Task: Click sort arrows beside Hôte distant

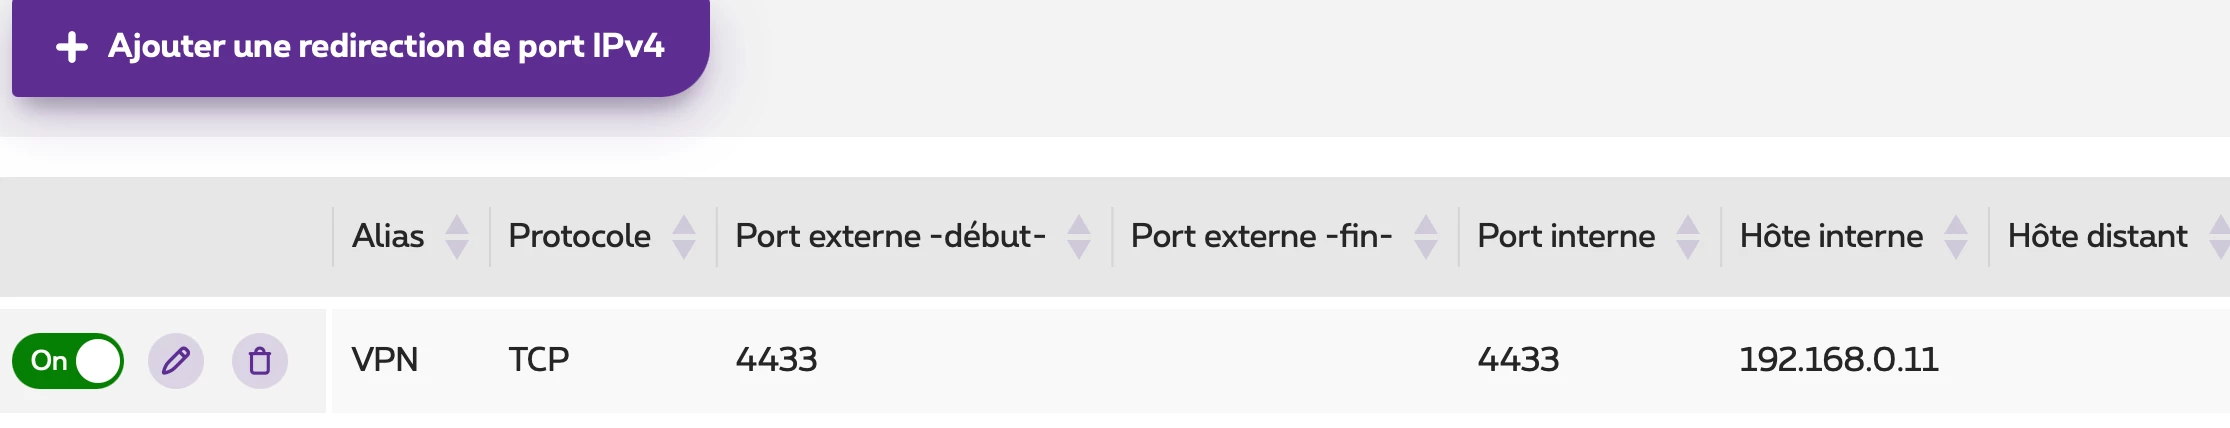Action: click(x=2220, y=237)
